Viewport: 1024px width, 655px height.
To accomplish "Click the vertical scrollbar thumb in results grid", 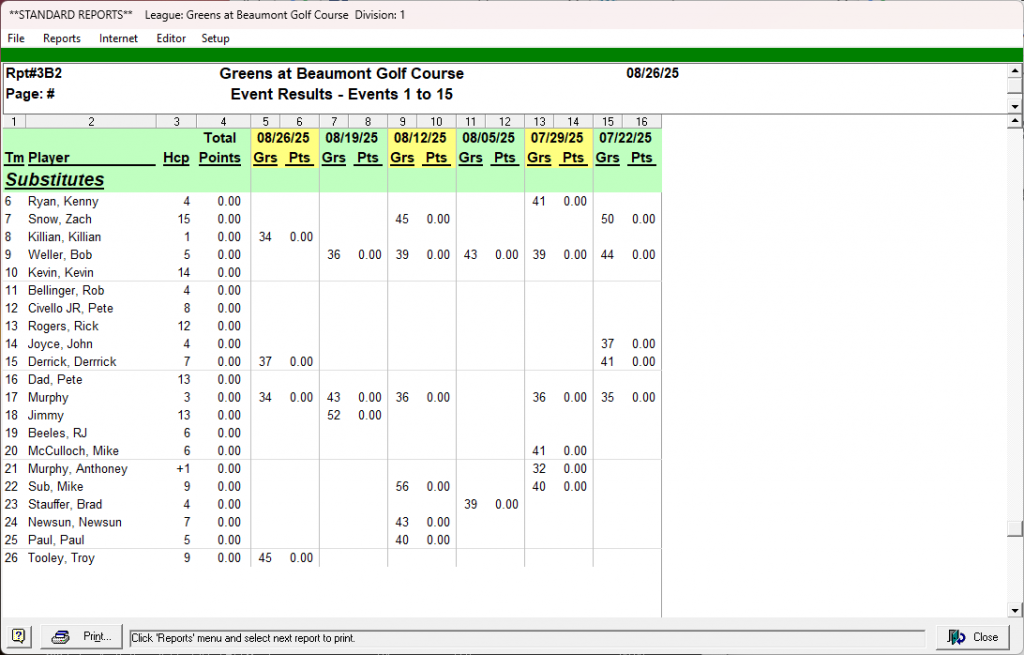I will [1015, 529].
